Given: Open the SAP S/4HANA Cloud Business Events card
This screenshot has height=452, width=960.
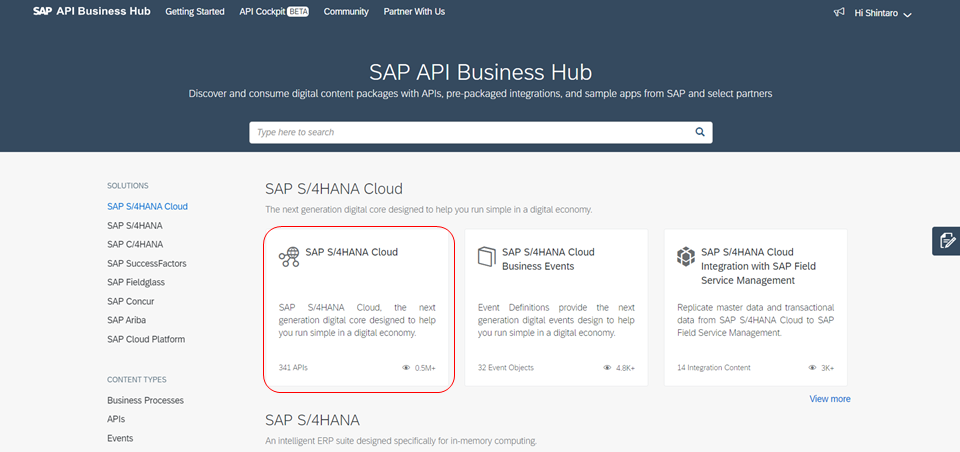Looking at the screenshot, I should coord(556,308).
